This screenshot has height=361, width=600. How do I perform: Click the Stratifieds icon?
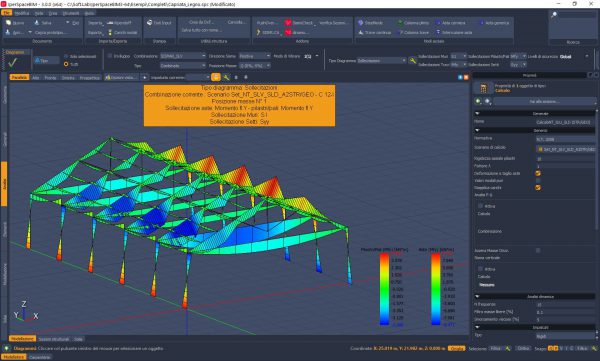[x=360, y=23]
